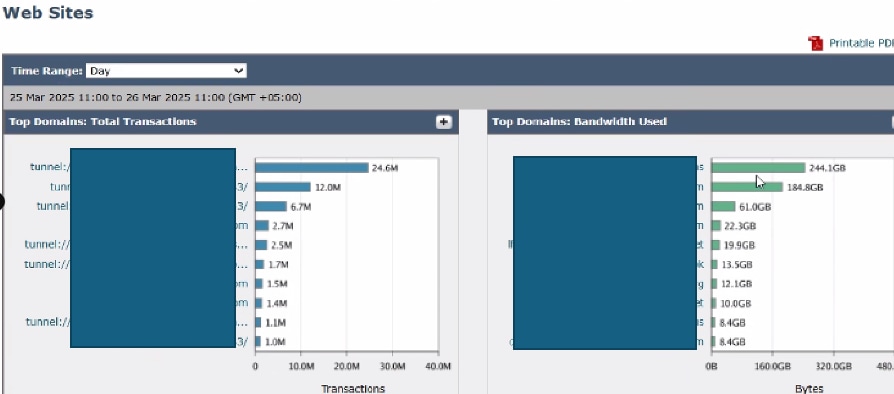The image size is (894, 394).
Task: Open the Time Range dropdown
Action: point(166,71)
